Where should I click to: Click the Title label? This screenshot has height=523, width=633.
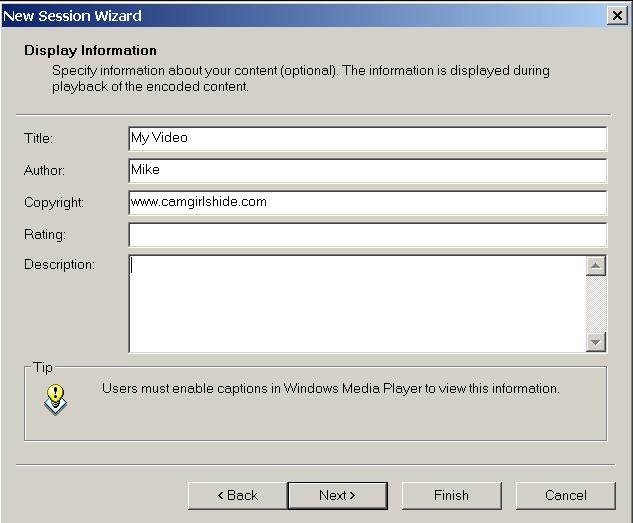pos(38,138)
